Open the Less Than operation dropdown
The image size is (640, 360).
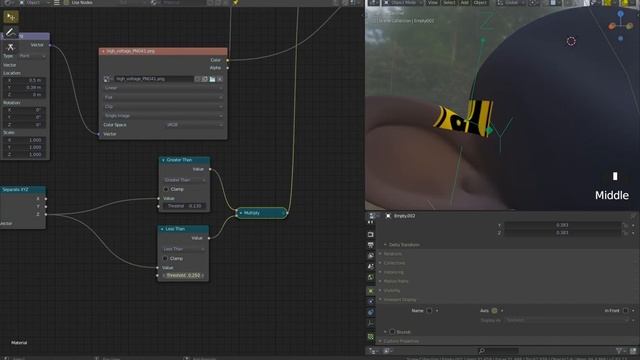[183, 249]
